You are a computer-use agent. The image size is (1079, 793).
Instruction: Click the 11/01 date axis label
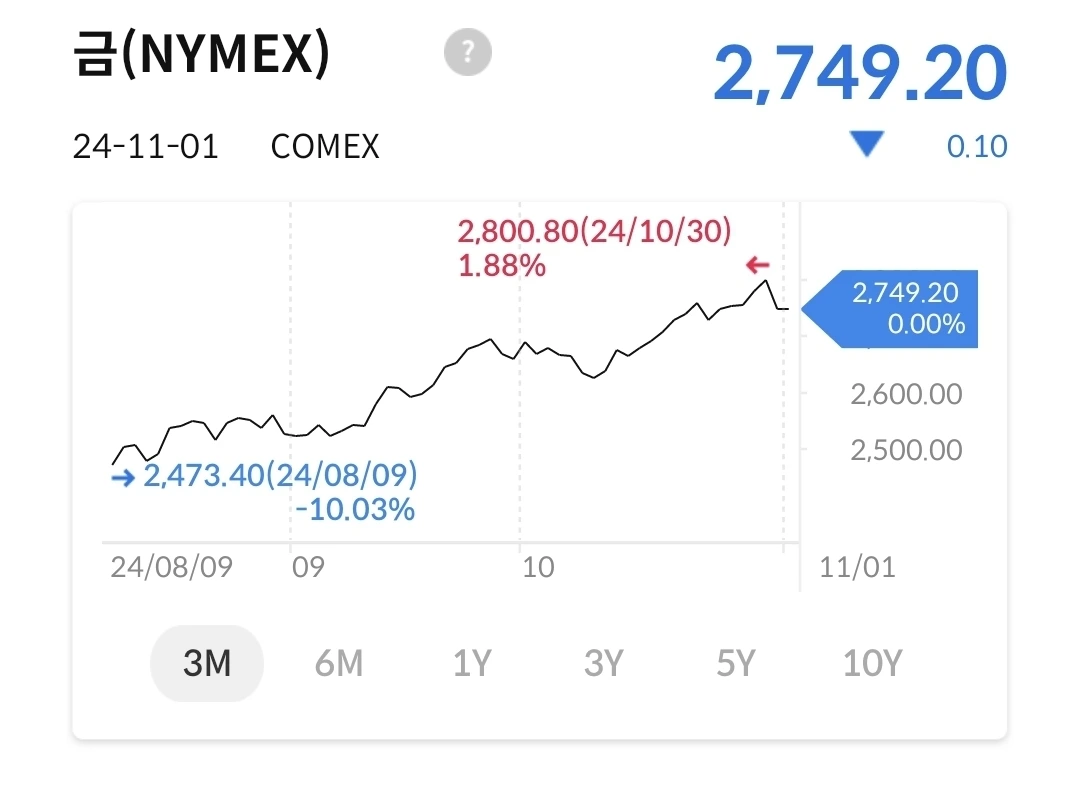click(857, 568)
